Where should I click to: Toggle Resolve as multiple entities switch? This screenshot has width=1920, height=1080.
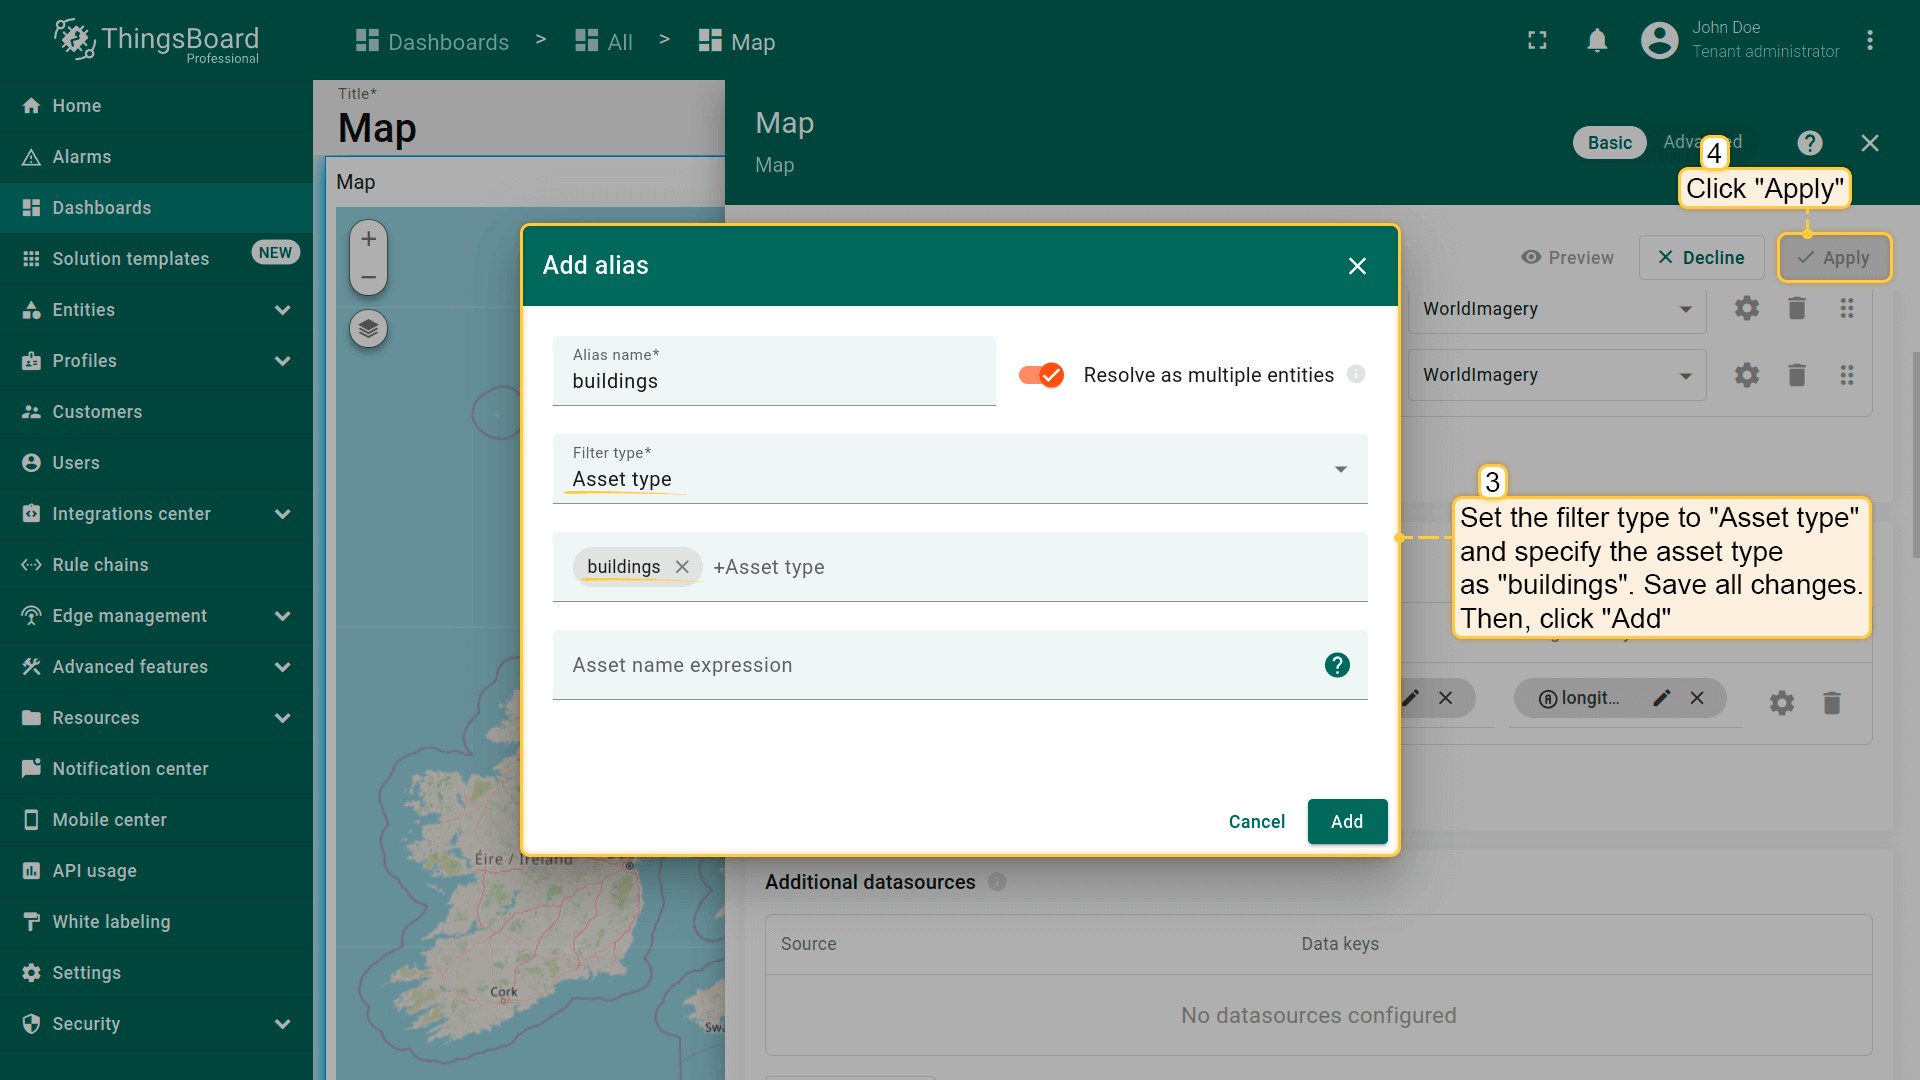[1041, 375]
